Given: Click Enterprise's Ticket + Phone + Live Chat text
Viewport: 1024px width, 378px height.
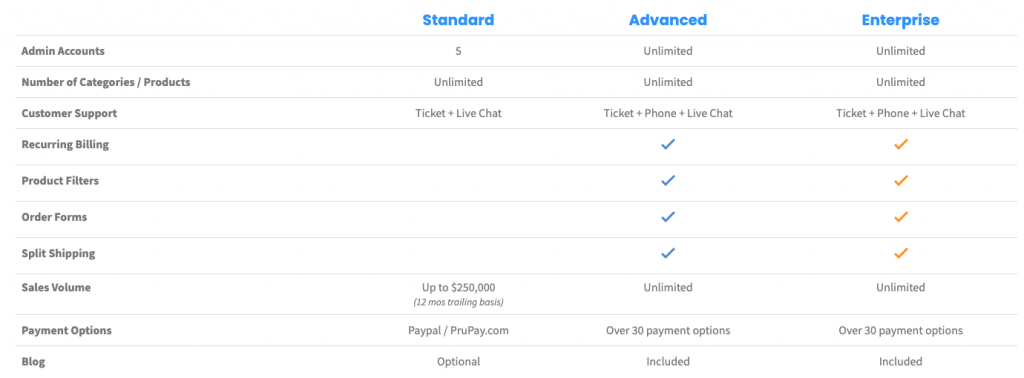Looking at the screenshot, I should pos(901,114).
